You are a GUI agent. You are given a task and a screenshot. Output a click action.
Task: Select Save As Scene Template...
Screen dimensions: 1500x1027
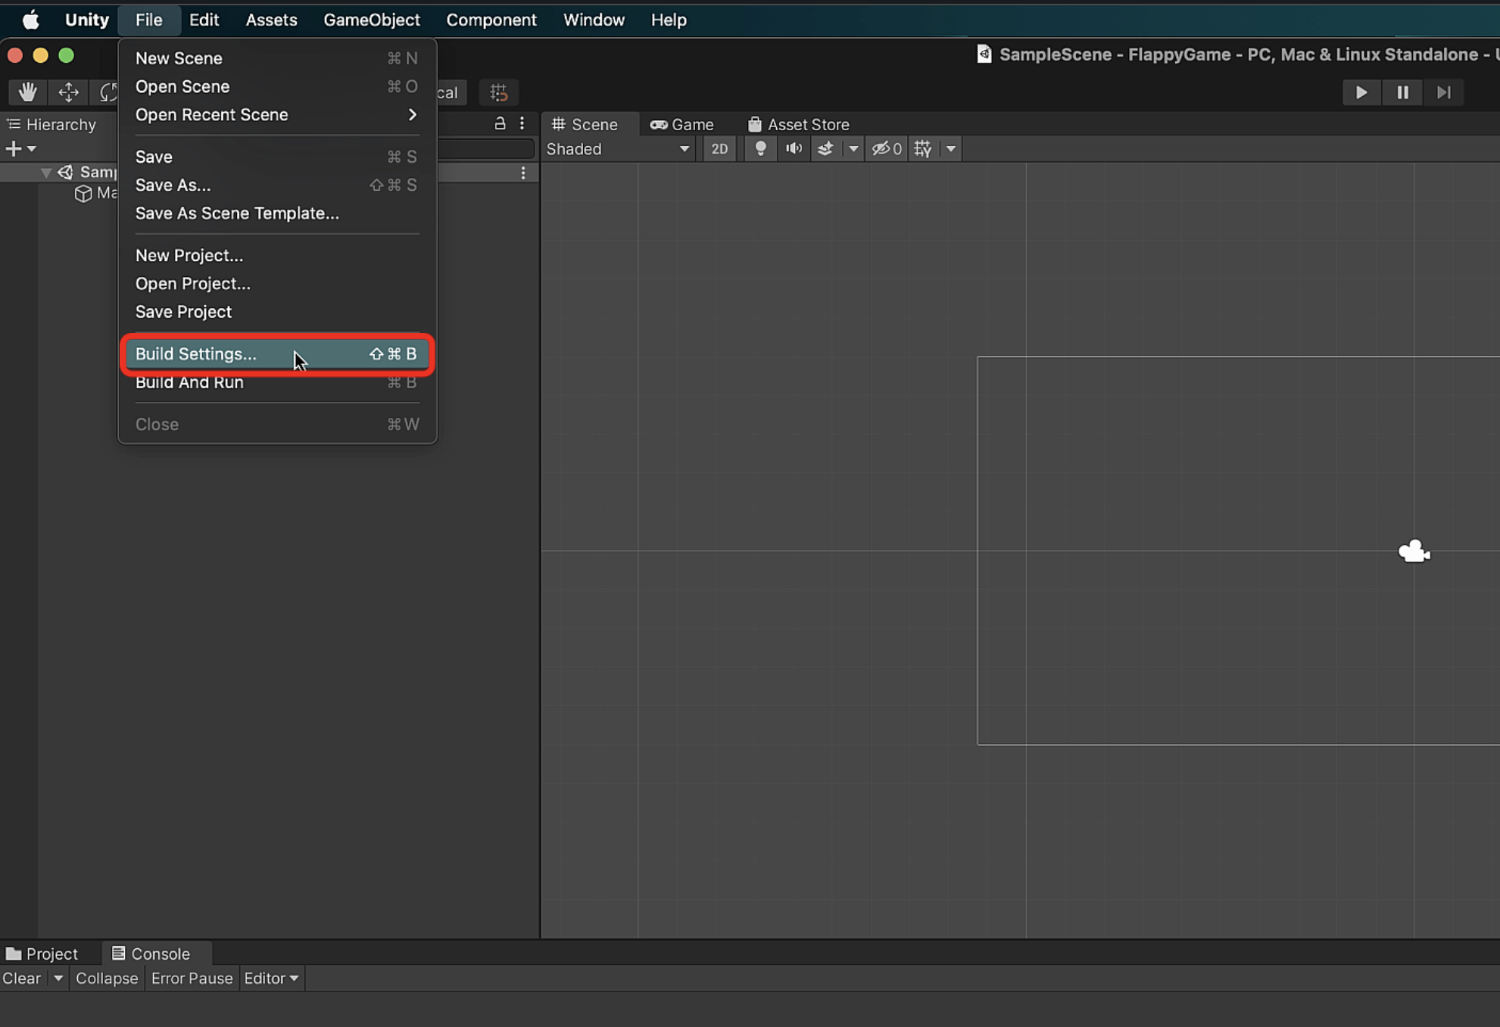[x=277, y=213]
